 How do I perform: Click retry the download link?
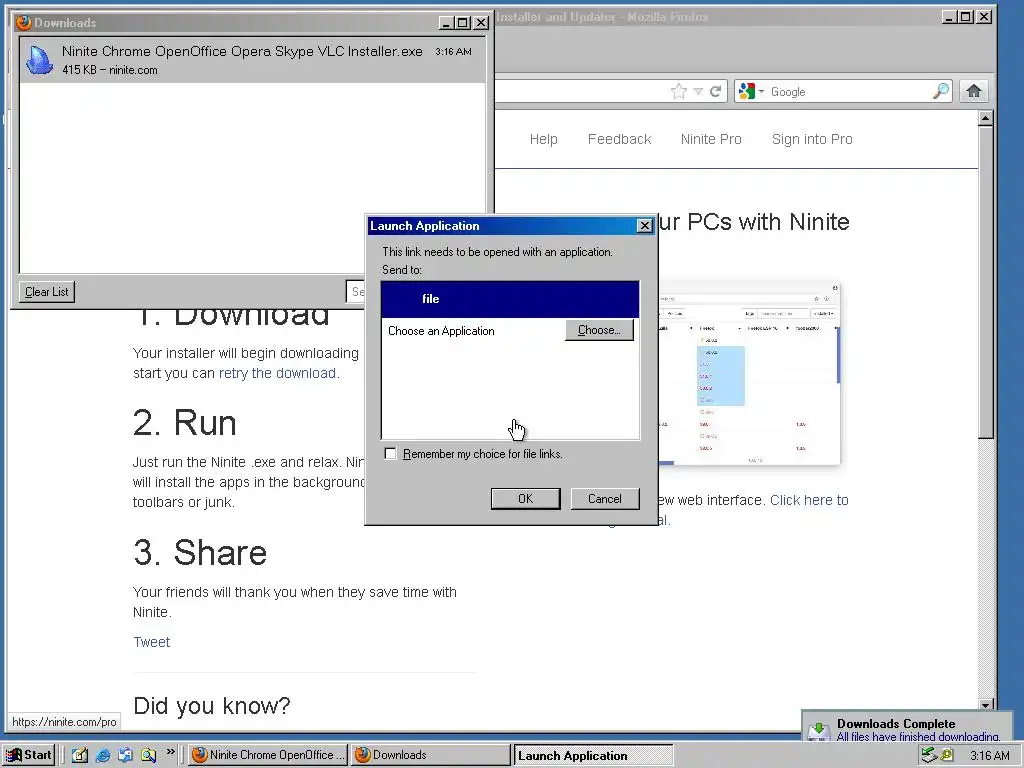point(278,373)
